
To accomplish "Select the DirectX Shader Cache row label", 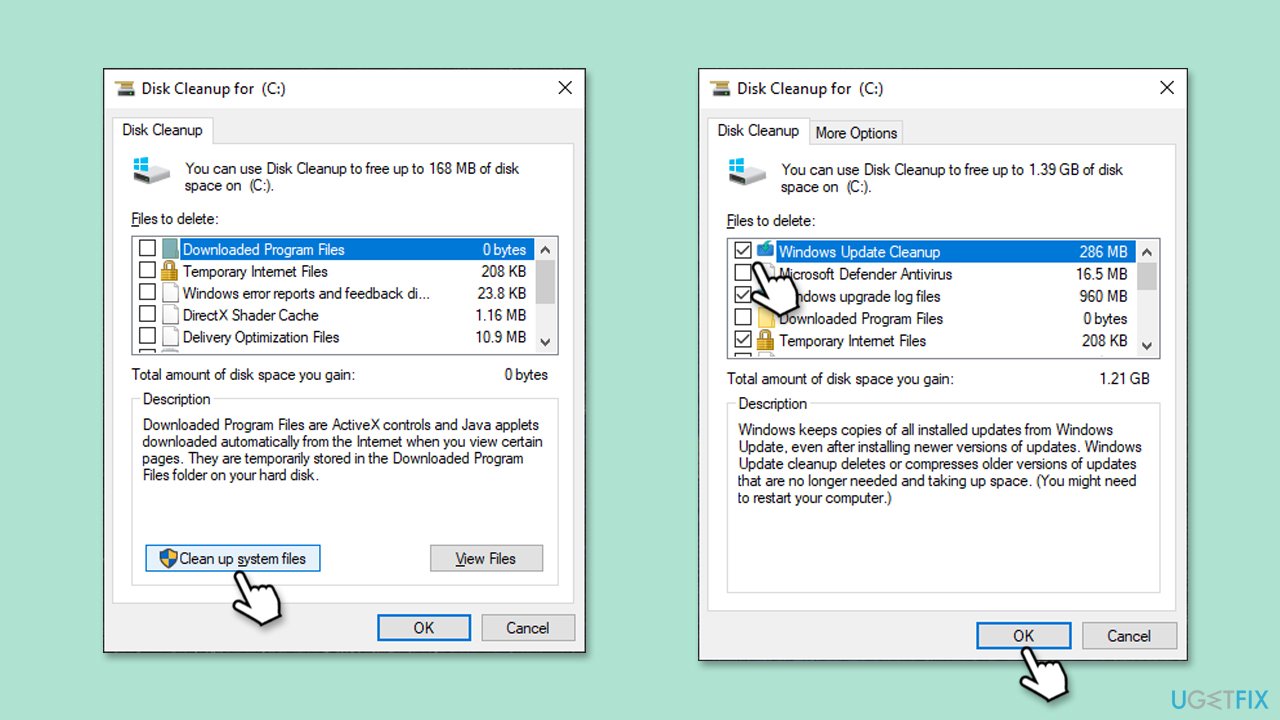I will (250, 315).
